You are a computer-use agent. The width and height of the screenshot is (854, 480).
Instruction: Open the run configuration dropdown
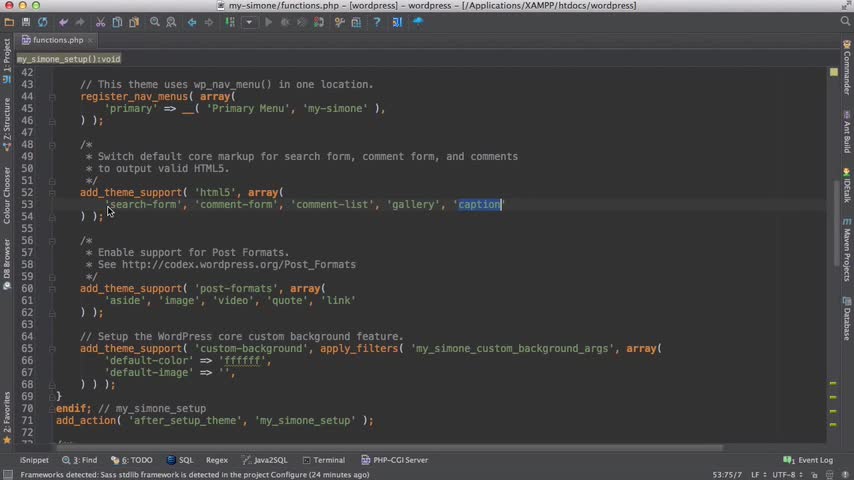249,22
